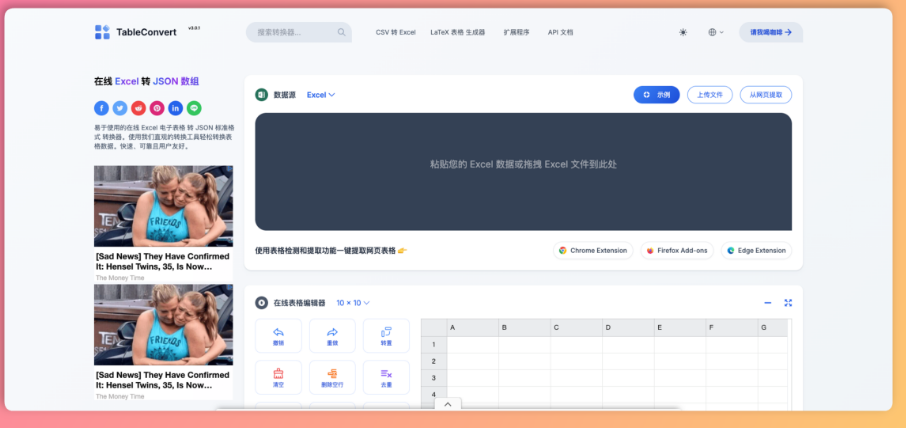Click the 从网页提取 button
The height and width of the screenshot is (428, 906).
coord(766,95)
